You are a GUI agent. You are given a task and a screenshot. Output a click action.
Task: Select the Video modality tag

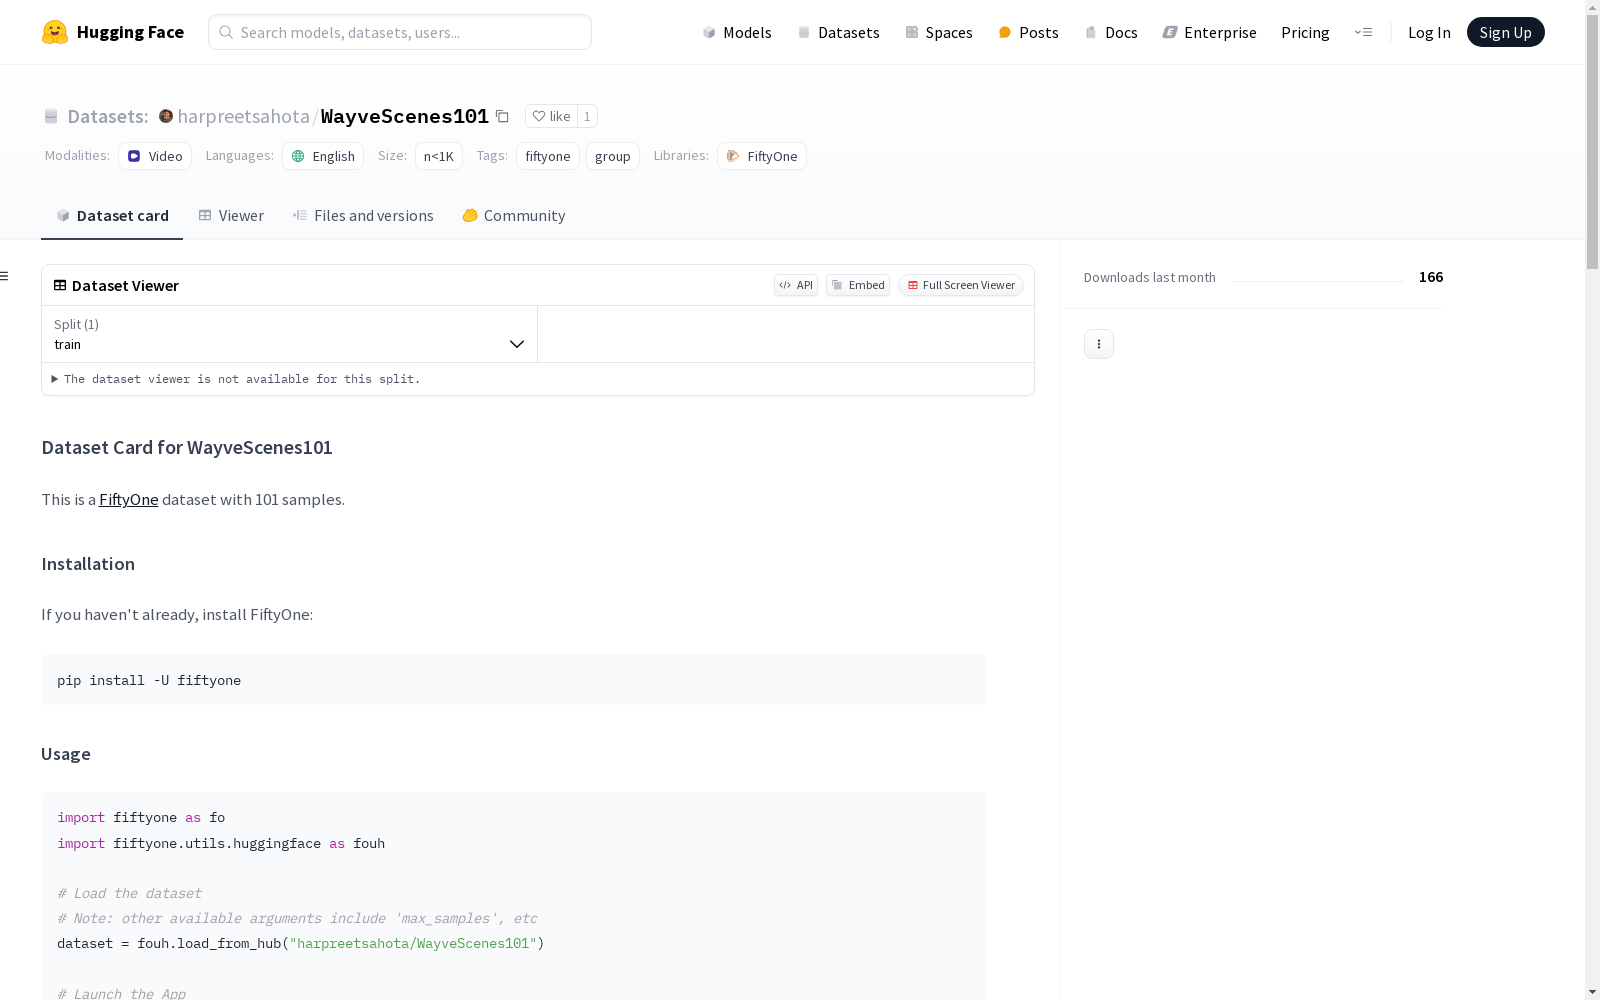155,156
